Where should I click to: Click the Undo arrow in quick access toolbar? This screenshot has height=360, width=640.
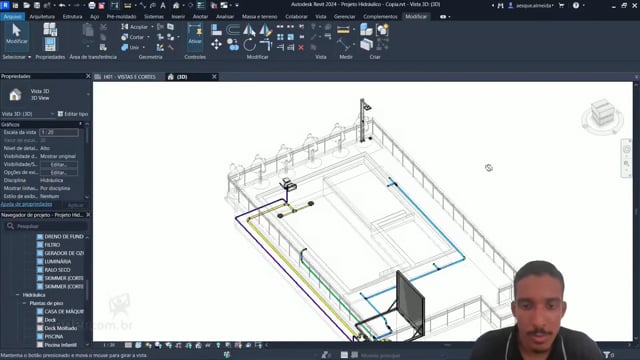click(62, 5)
